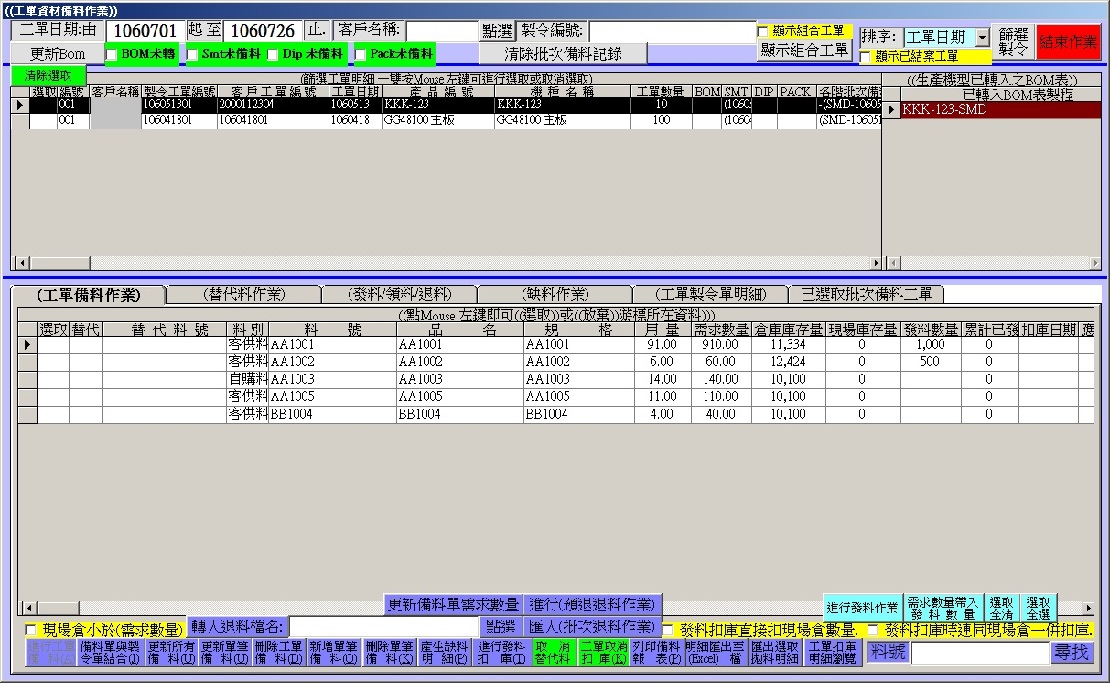Viewport: 1110px width, 684px height.
Task: Select material row AA1002
Action: 558,362
